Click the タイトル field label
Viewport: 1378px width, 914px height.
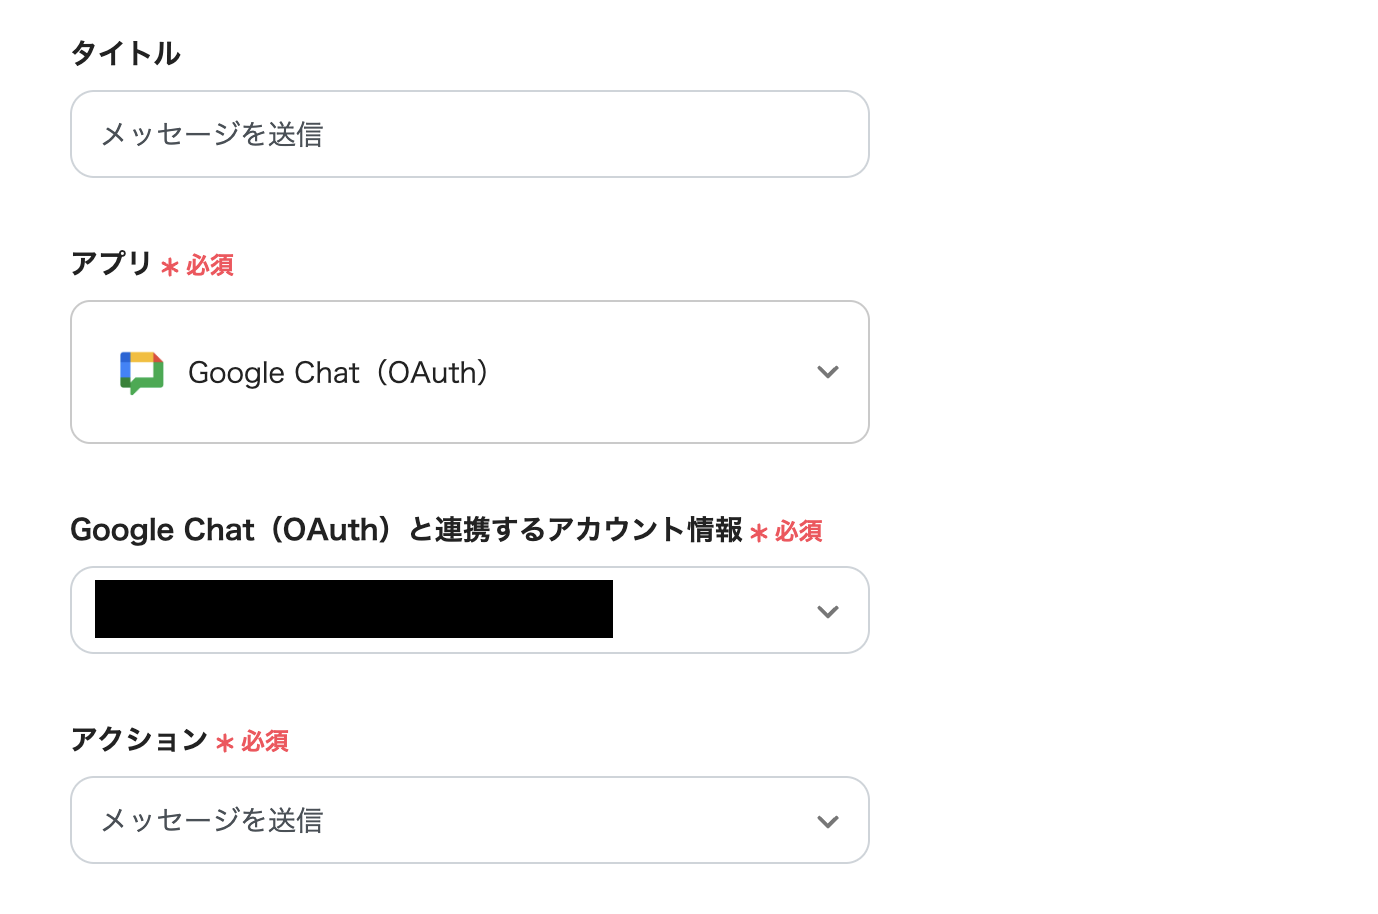tap(125, 53)
